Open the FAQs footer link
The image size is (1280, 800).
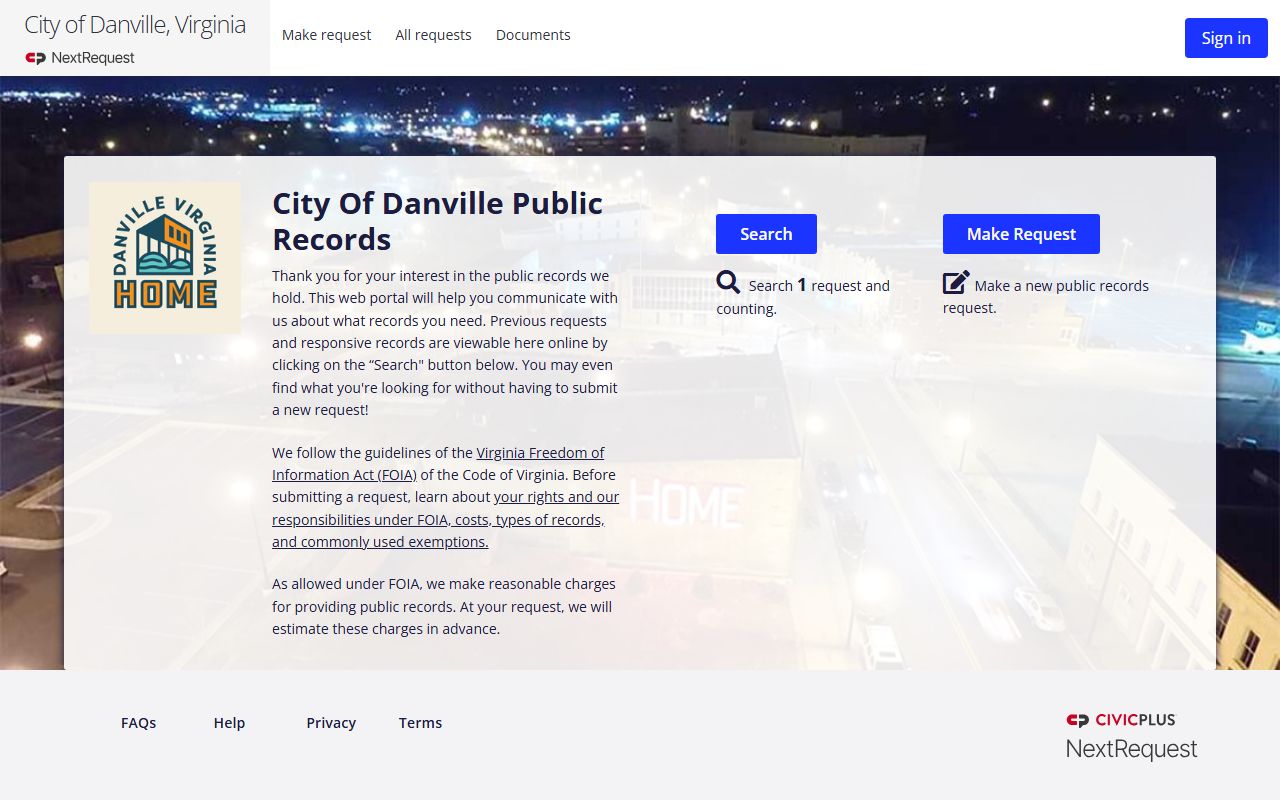(x=138, y=722)
